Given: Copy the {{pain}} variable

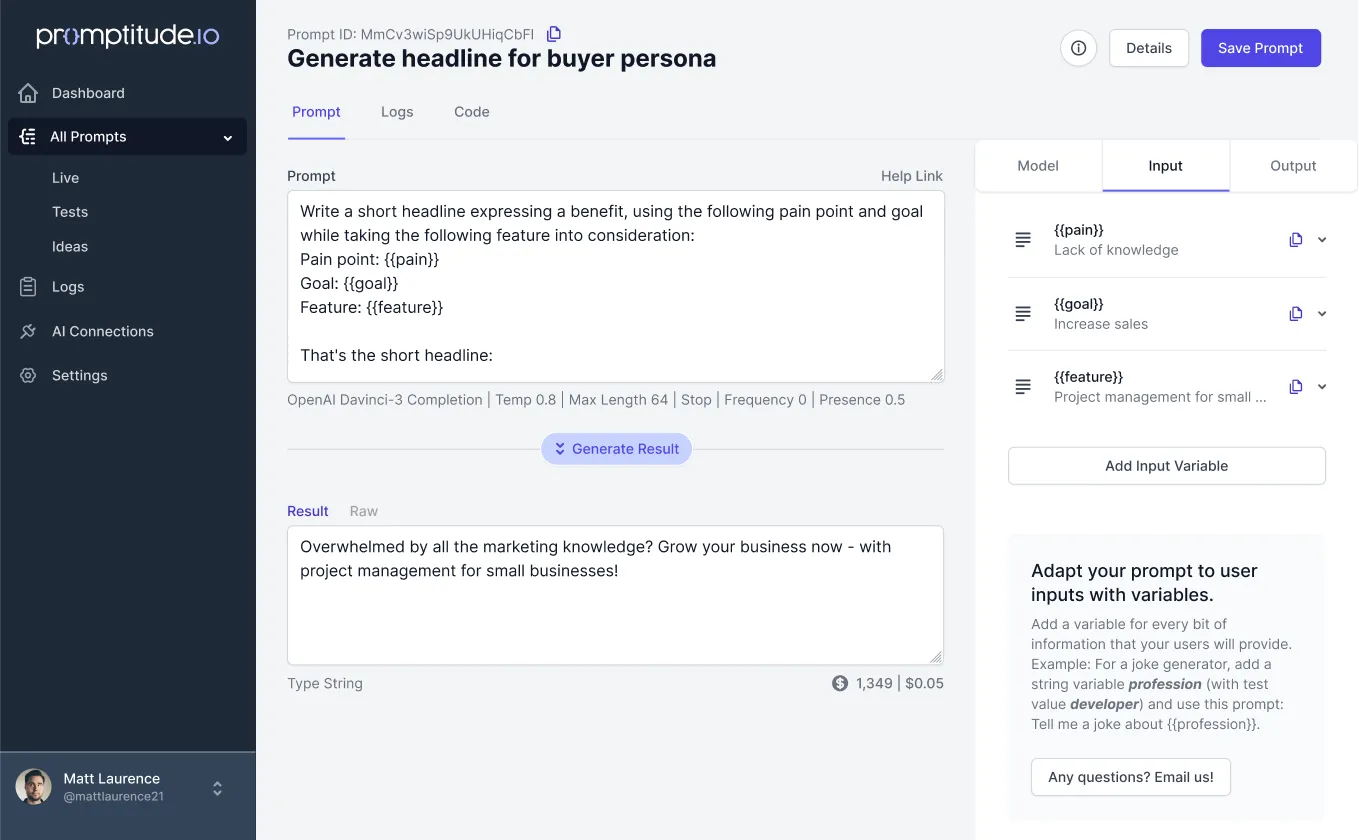Looking at the screenshot, I should tap(1295, 240).
